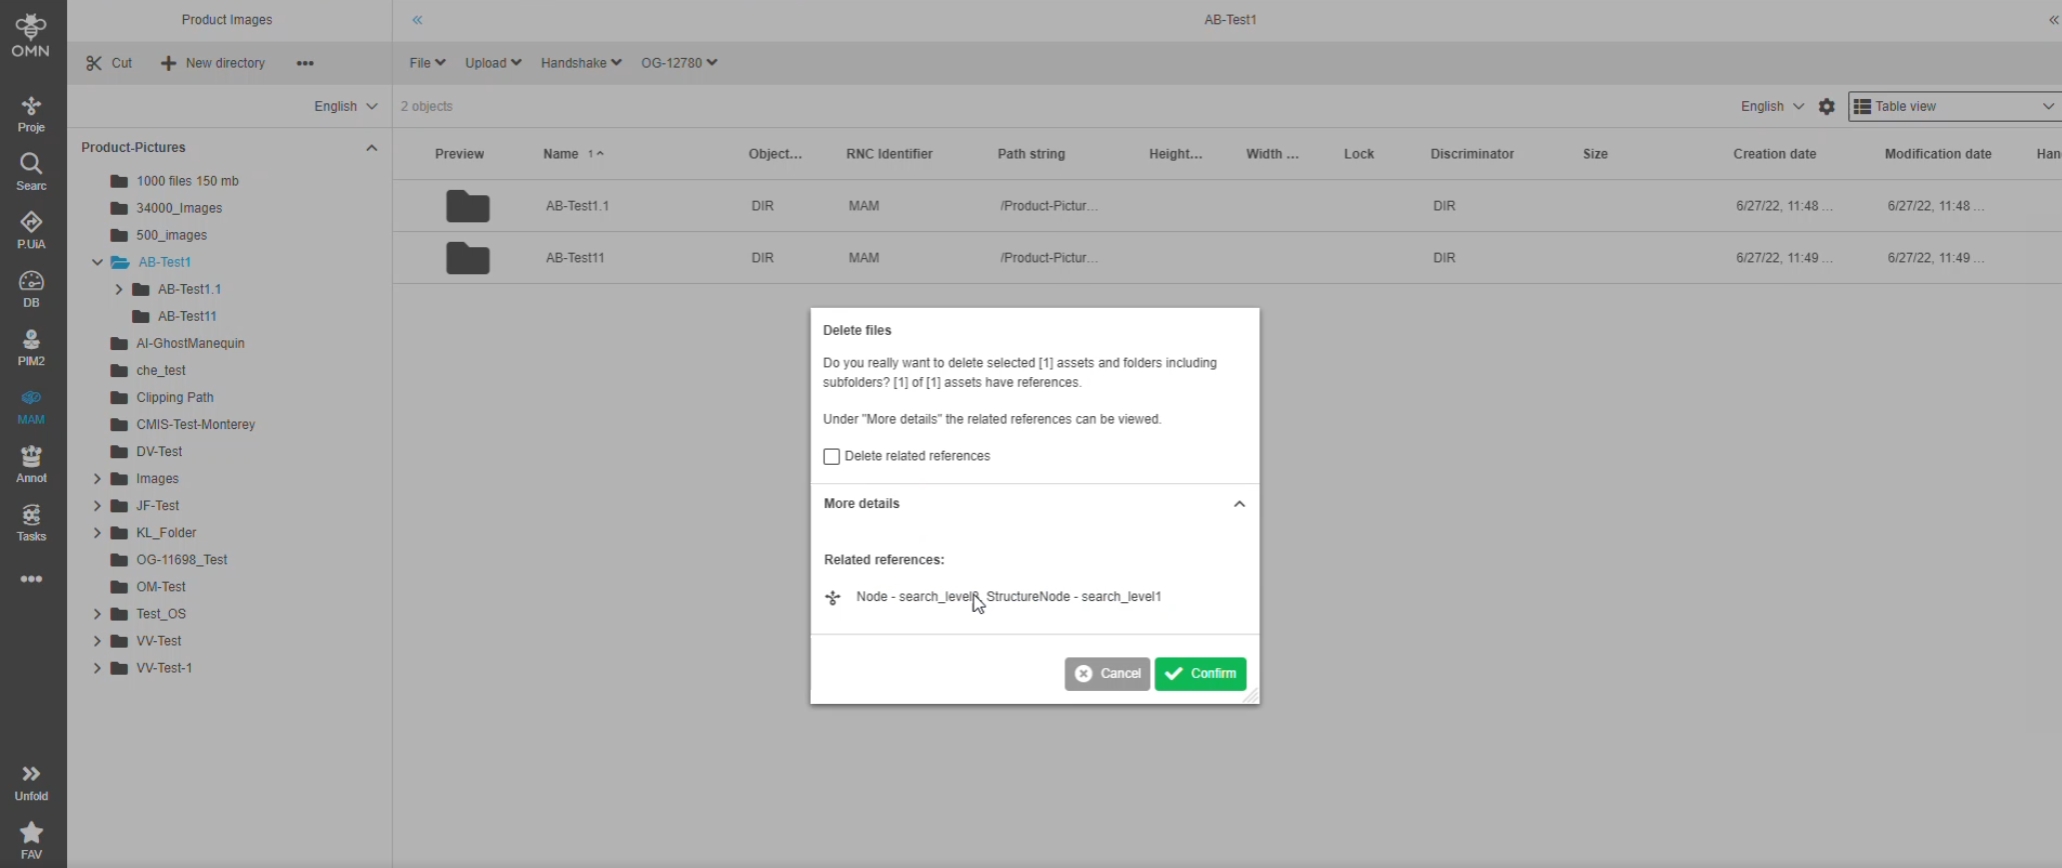Enable the Delete related references checkbox
This screenshot has height=868, width=2062.
831,456
